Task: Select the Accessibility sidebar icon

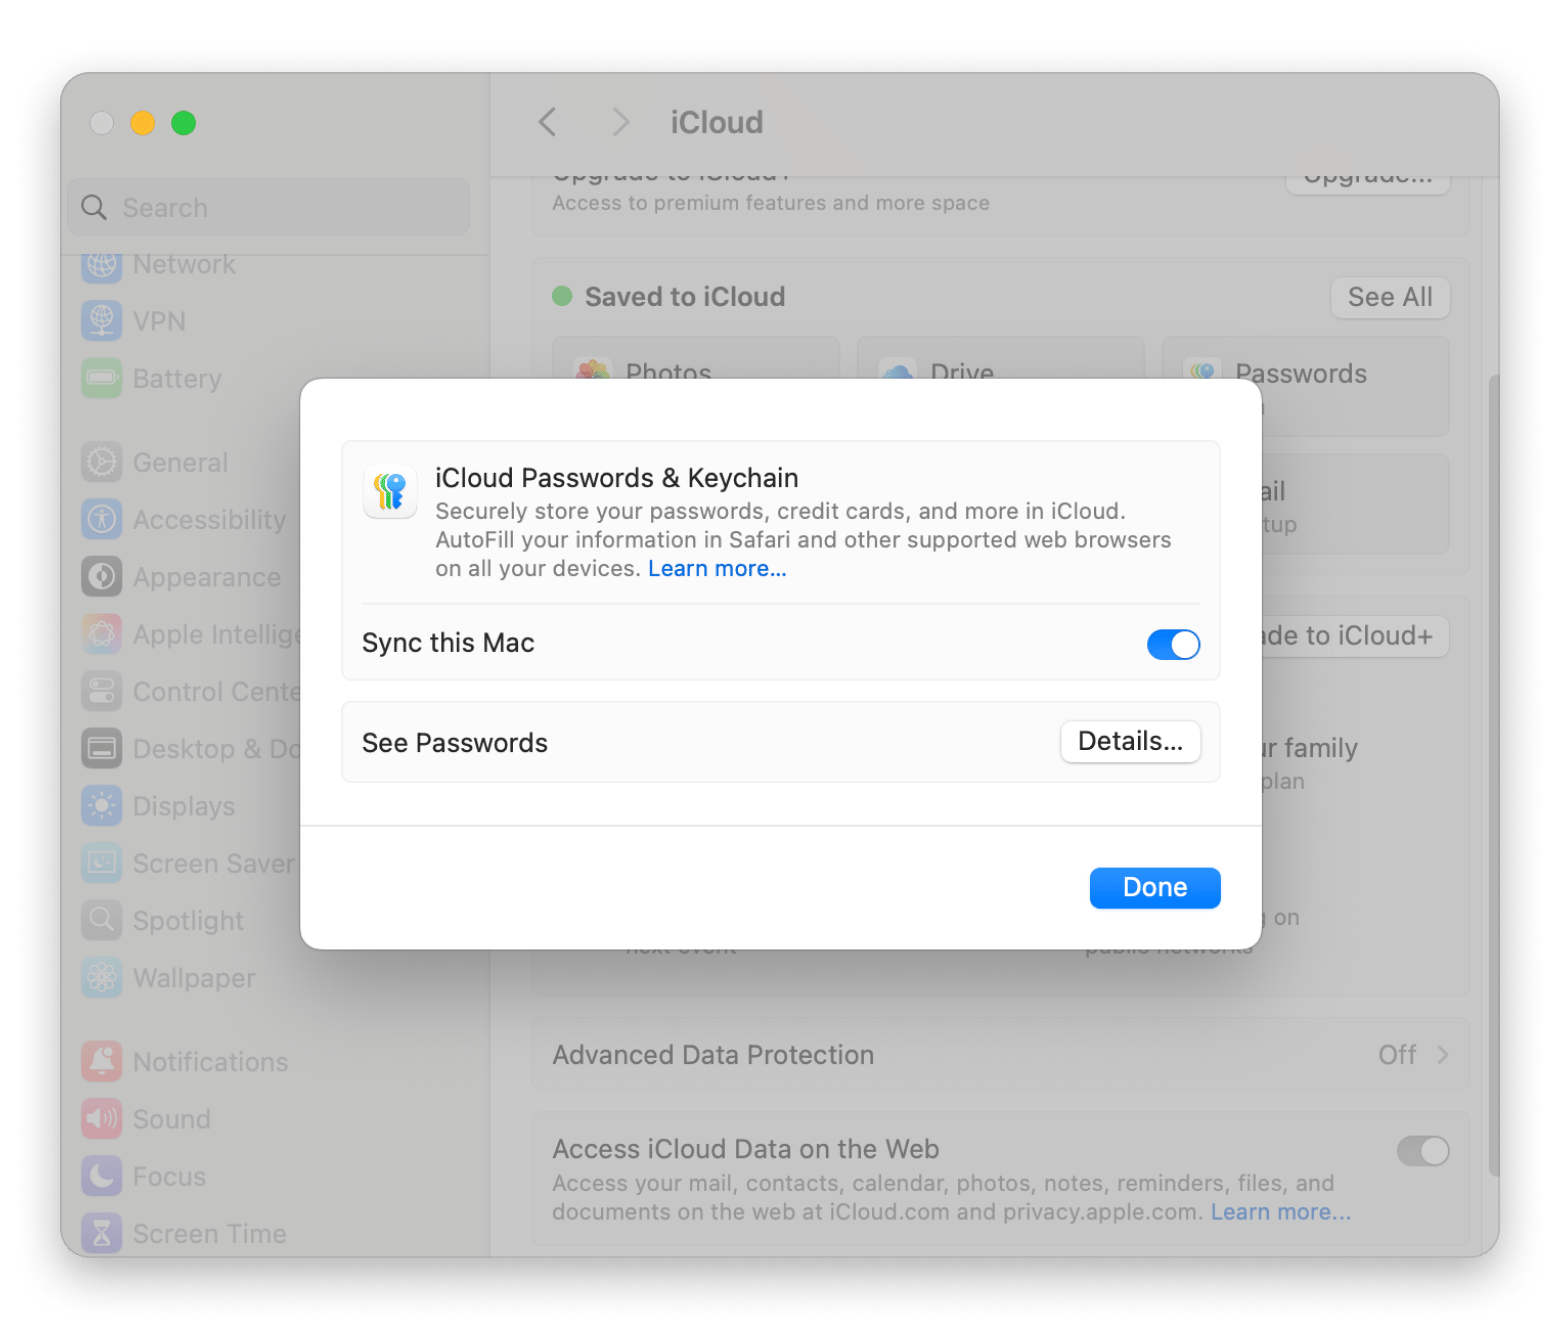Action: pos(102,519)
